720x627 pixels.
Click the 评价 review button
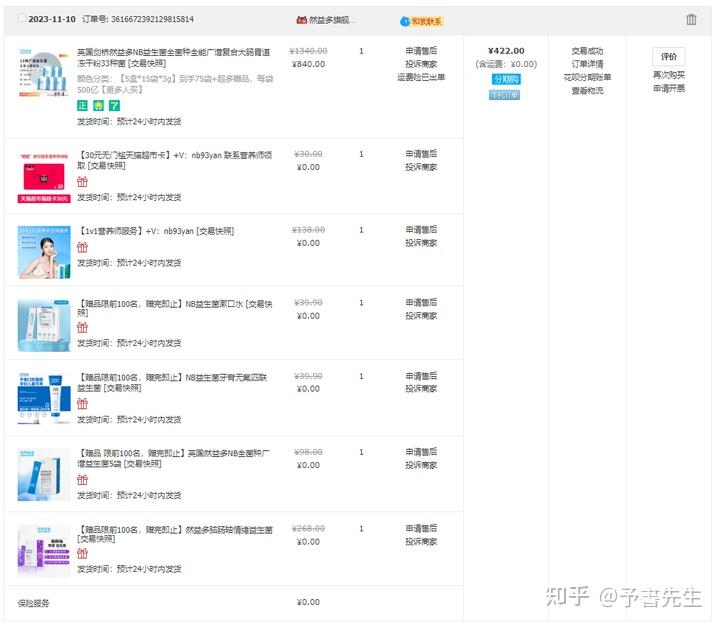tap(669, 56)
